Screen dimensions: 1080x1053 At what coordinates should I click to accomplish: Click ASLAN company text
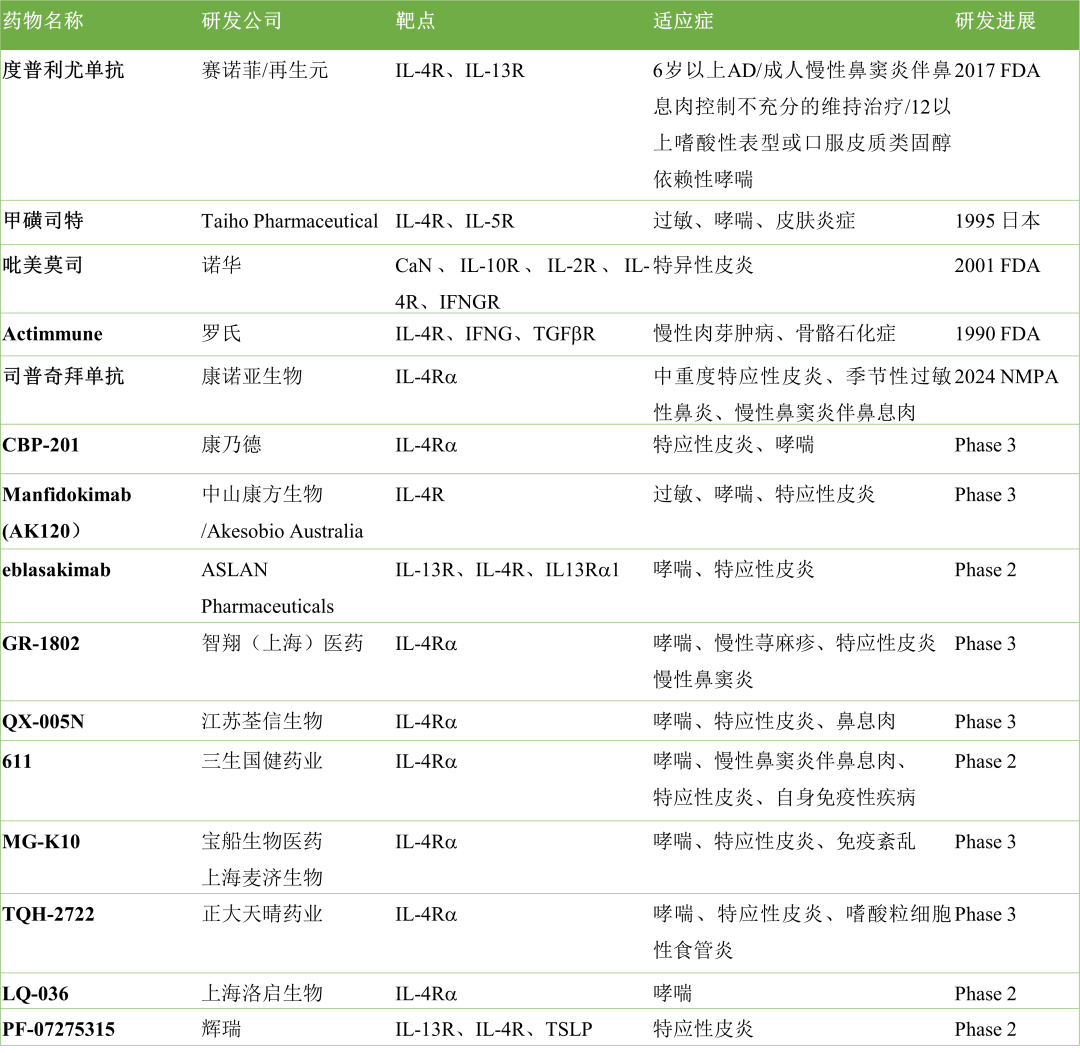coord(234,570)
